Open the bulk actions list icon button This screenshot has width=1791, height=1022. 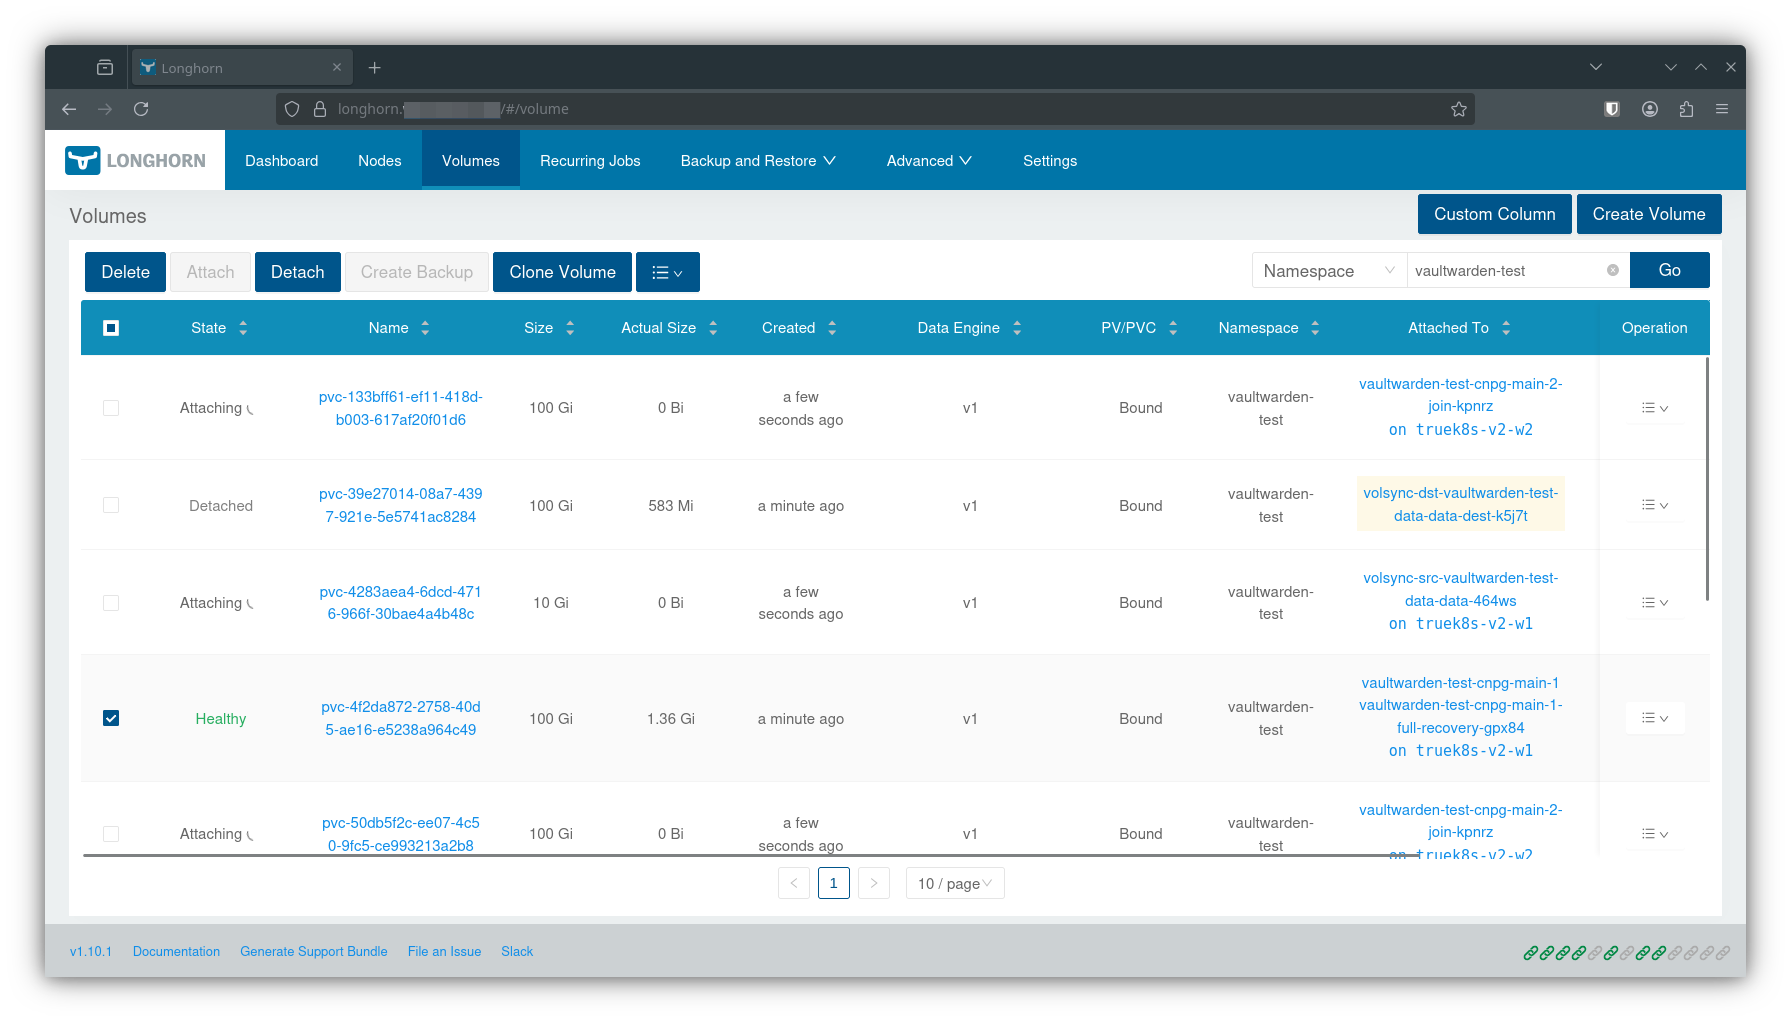point(667,272)
